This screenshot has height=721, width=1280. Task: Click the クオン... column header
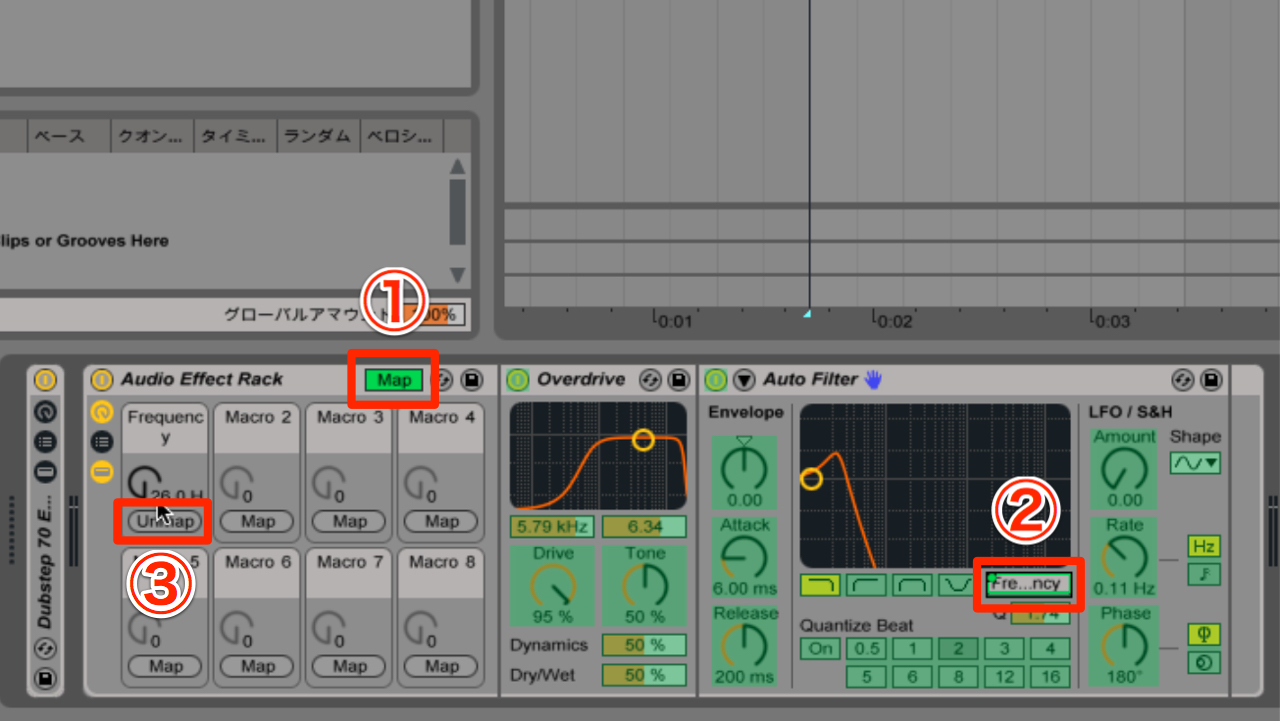[152, 135]
